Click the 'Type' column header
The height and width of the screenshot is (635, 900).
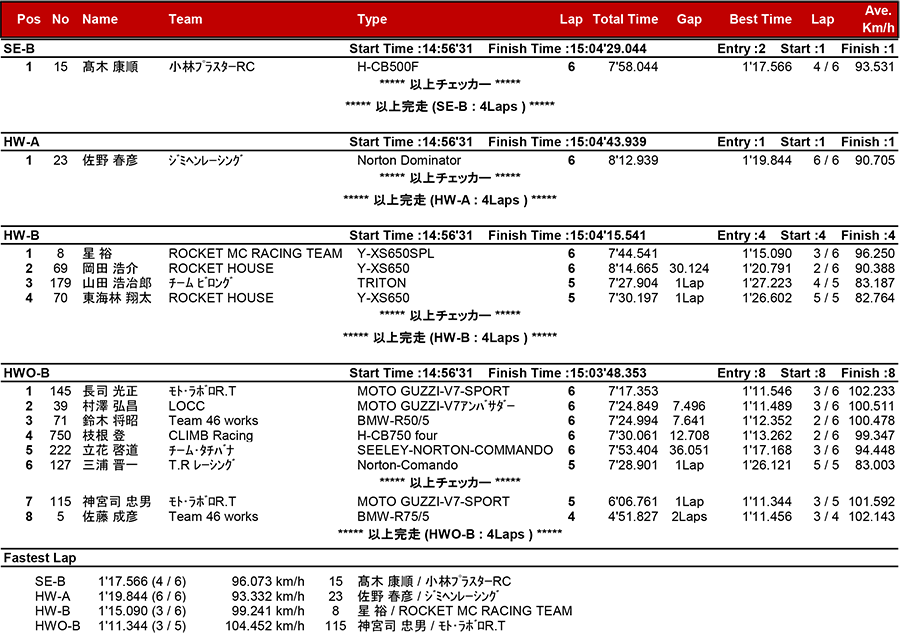[372, 19]
